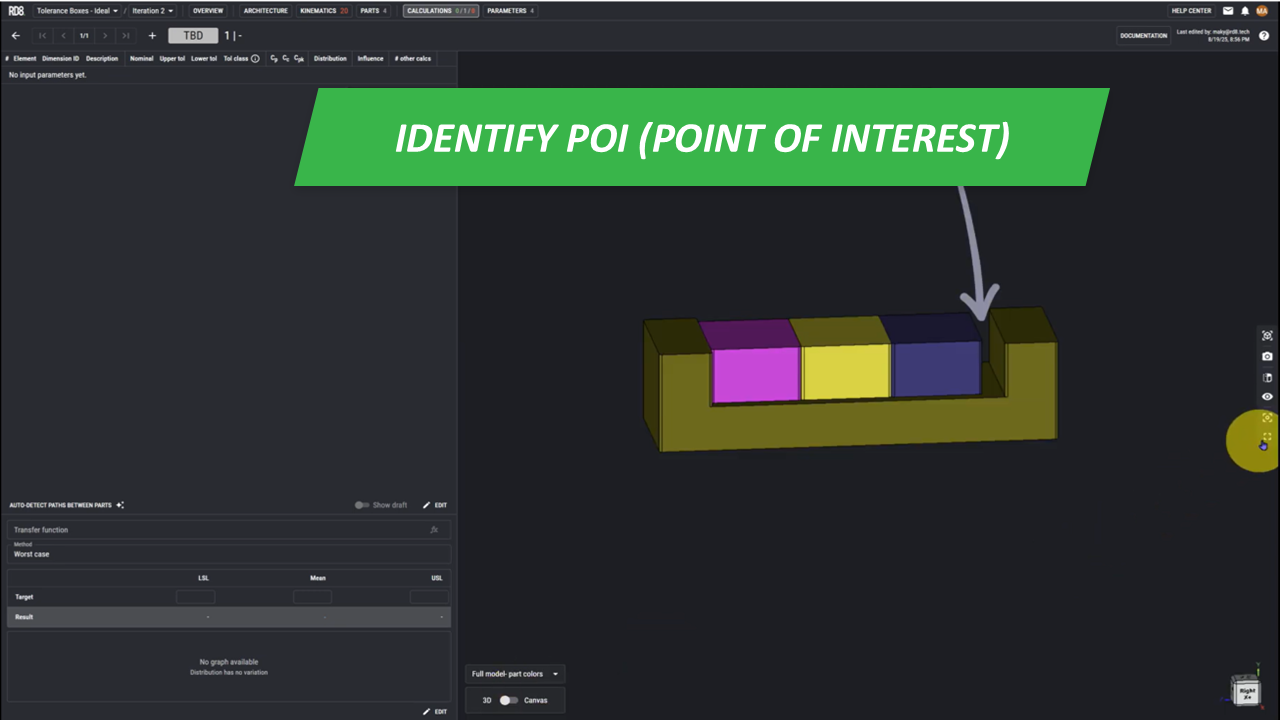Open the mail inbox icon
This screenshot has width=1280, height=720.
click(x=1228, y=11)
